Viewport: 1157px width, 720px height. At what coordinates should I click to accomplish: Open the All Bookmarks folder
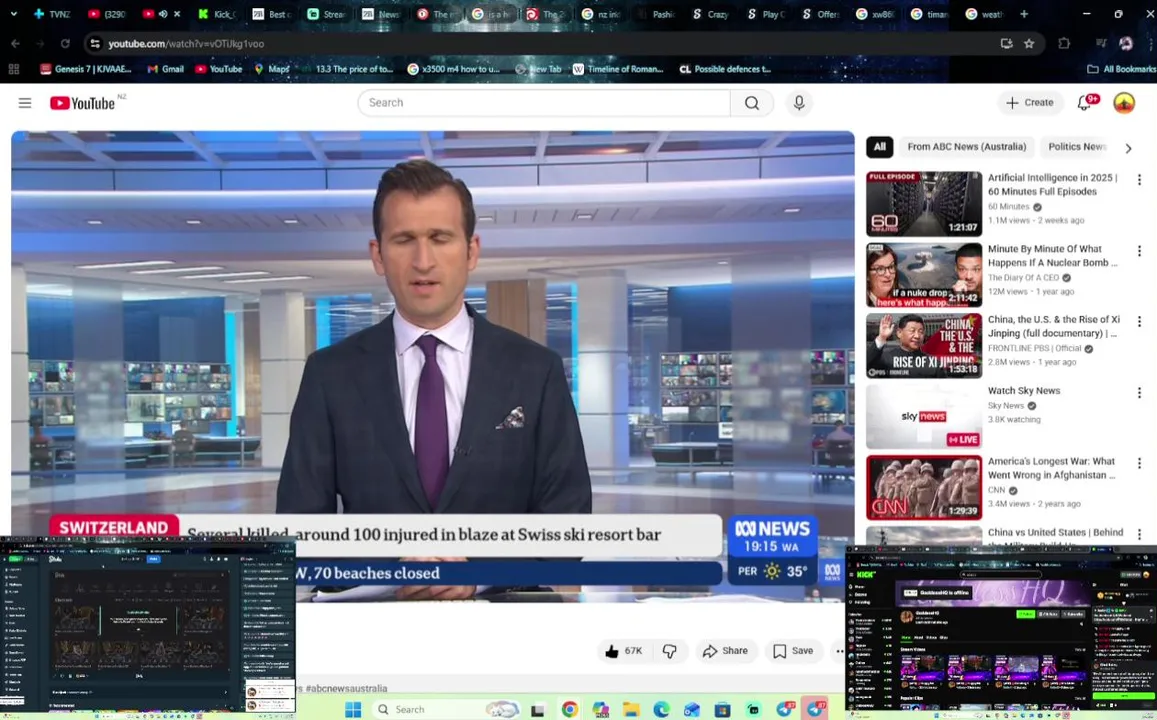click(1122, 69)
